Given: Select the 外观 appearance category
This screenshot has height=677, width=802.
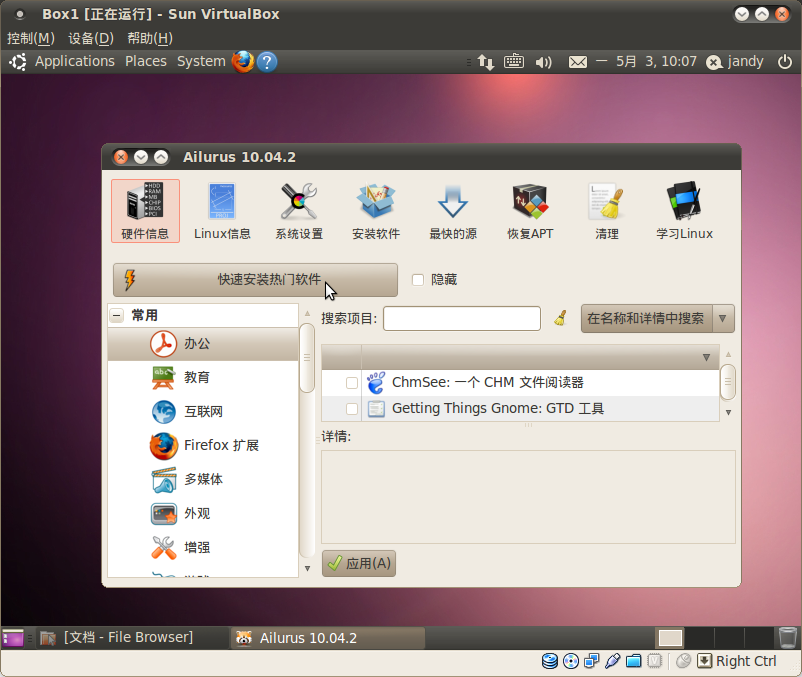Looking at the screenshot, I should 203,513.
